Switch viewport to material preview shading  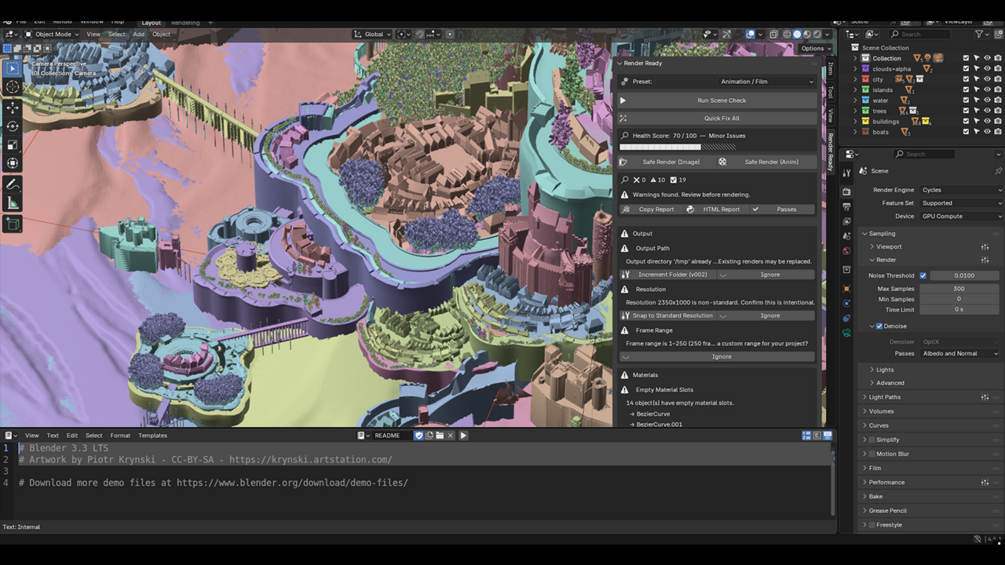click(807, 35)
